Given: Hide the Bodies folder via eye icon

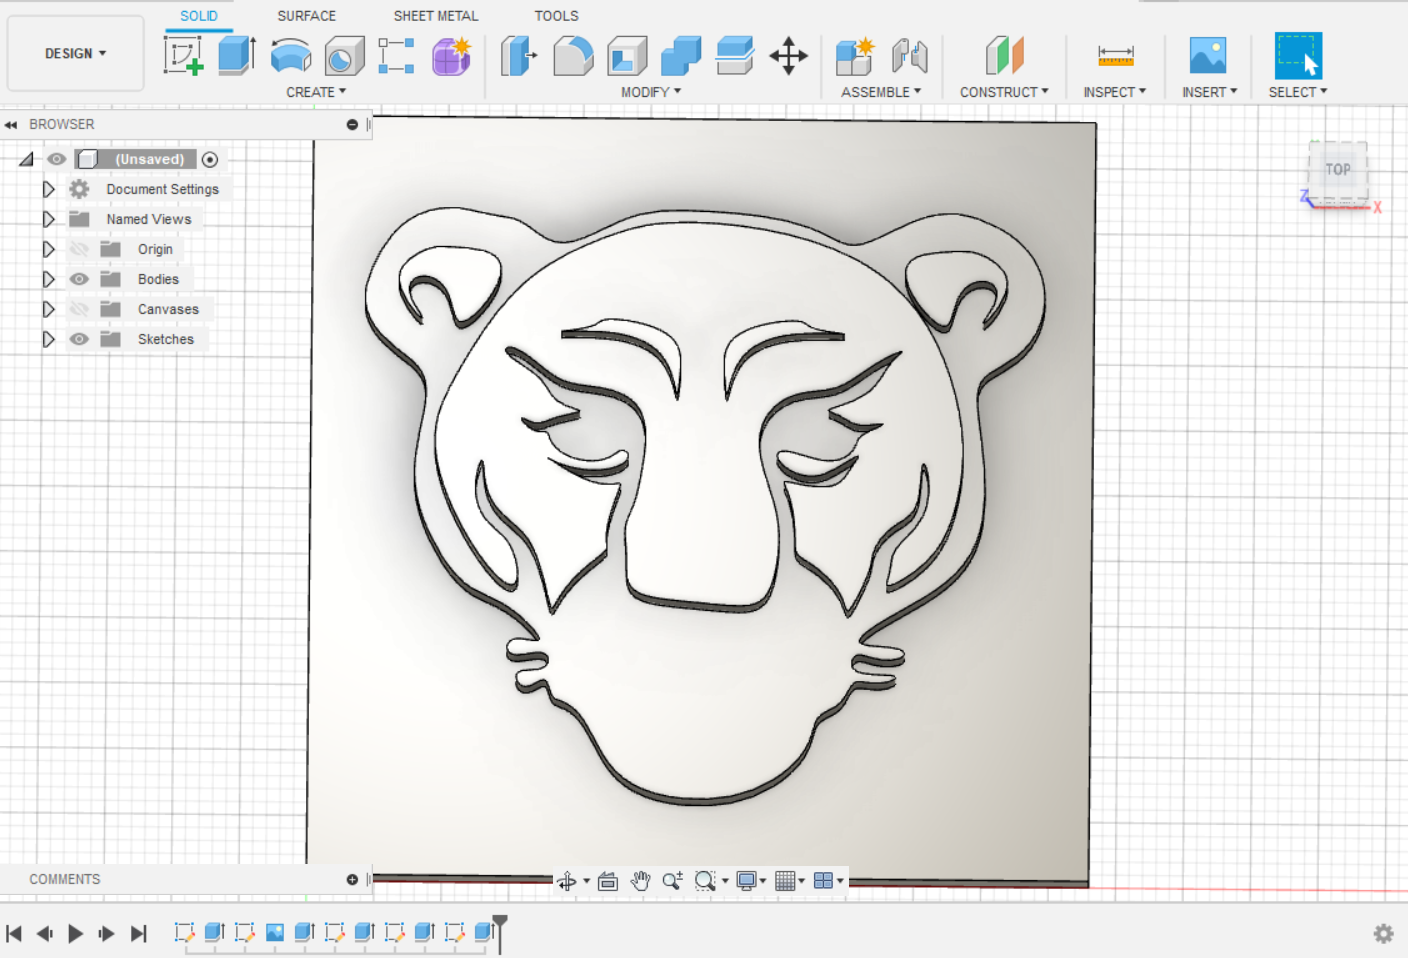Looking at the screenshot, I should [80, 279].
